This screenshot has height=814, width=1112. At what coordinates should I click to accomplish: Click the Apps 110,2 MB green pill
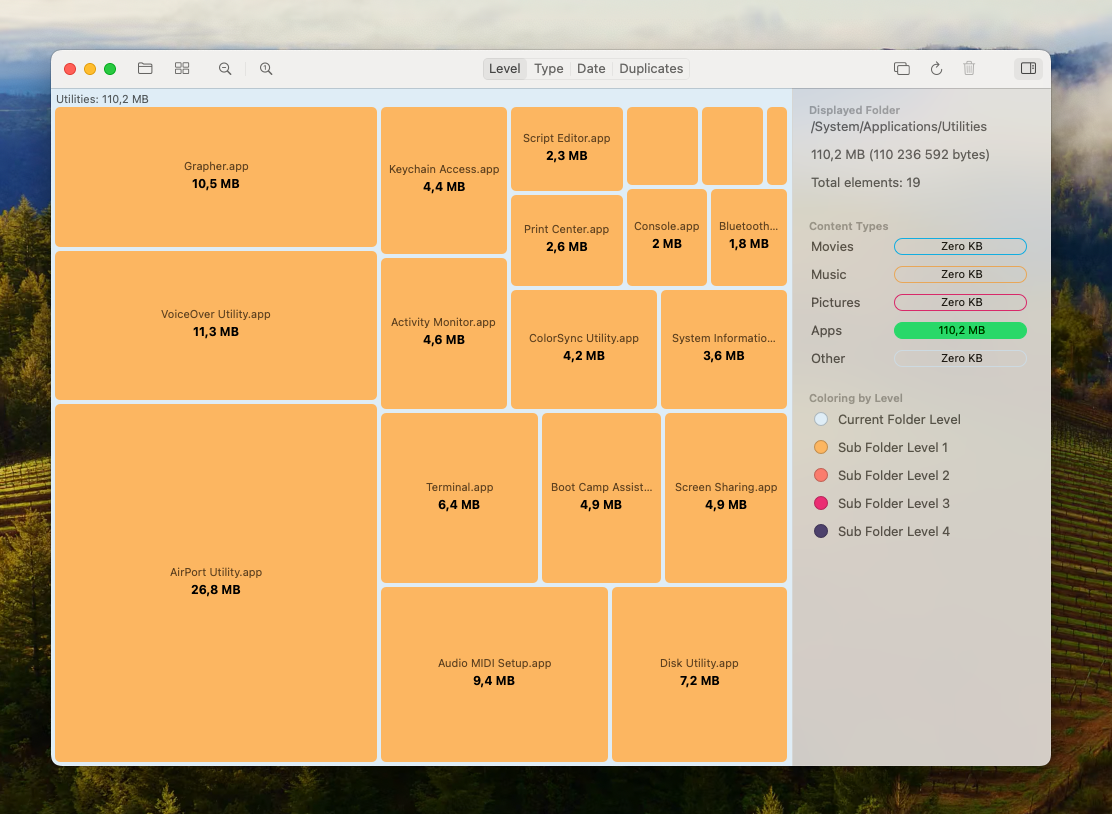tap(960, 330)
